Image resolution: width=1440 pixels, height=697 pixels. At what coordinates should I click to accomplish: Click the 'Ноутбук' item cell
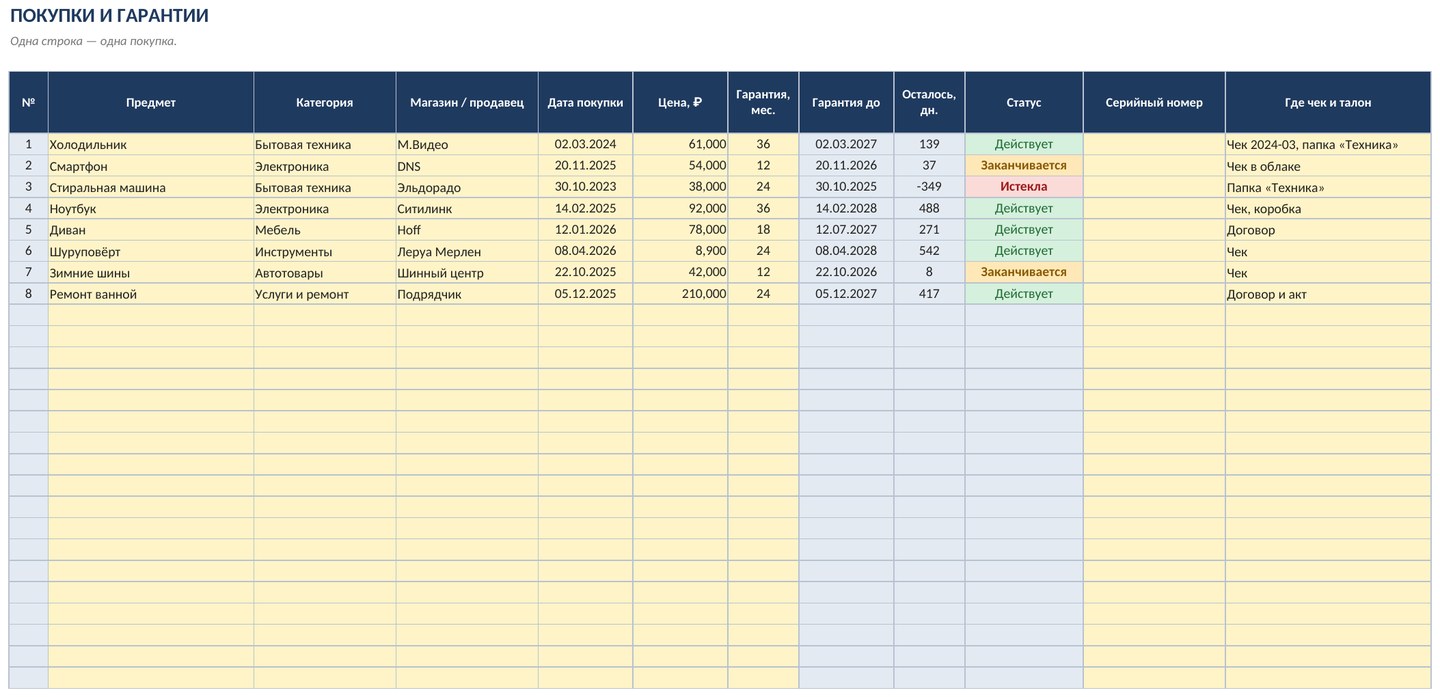151,208
